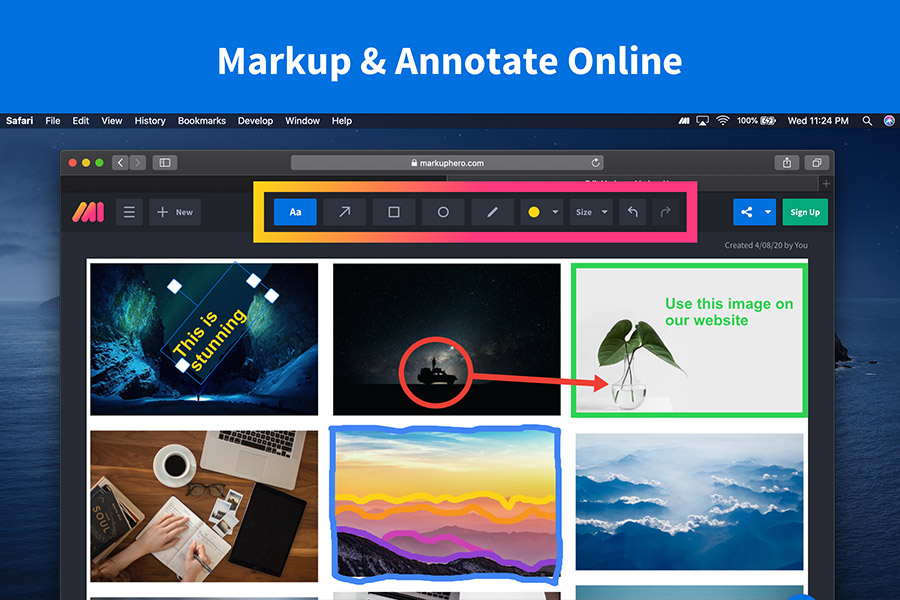This screenshot has height=600, width=900.
Task: Show Safari tab overview
Action: click(x=816, y=162)
